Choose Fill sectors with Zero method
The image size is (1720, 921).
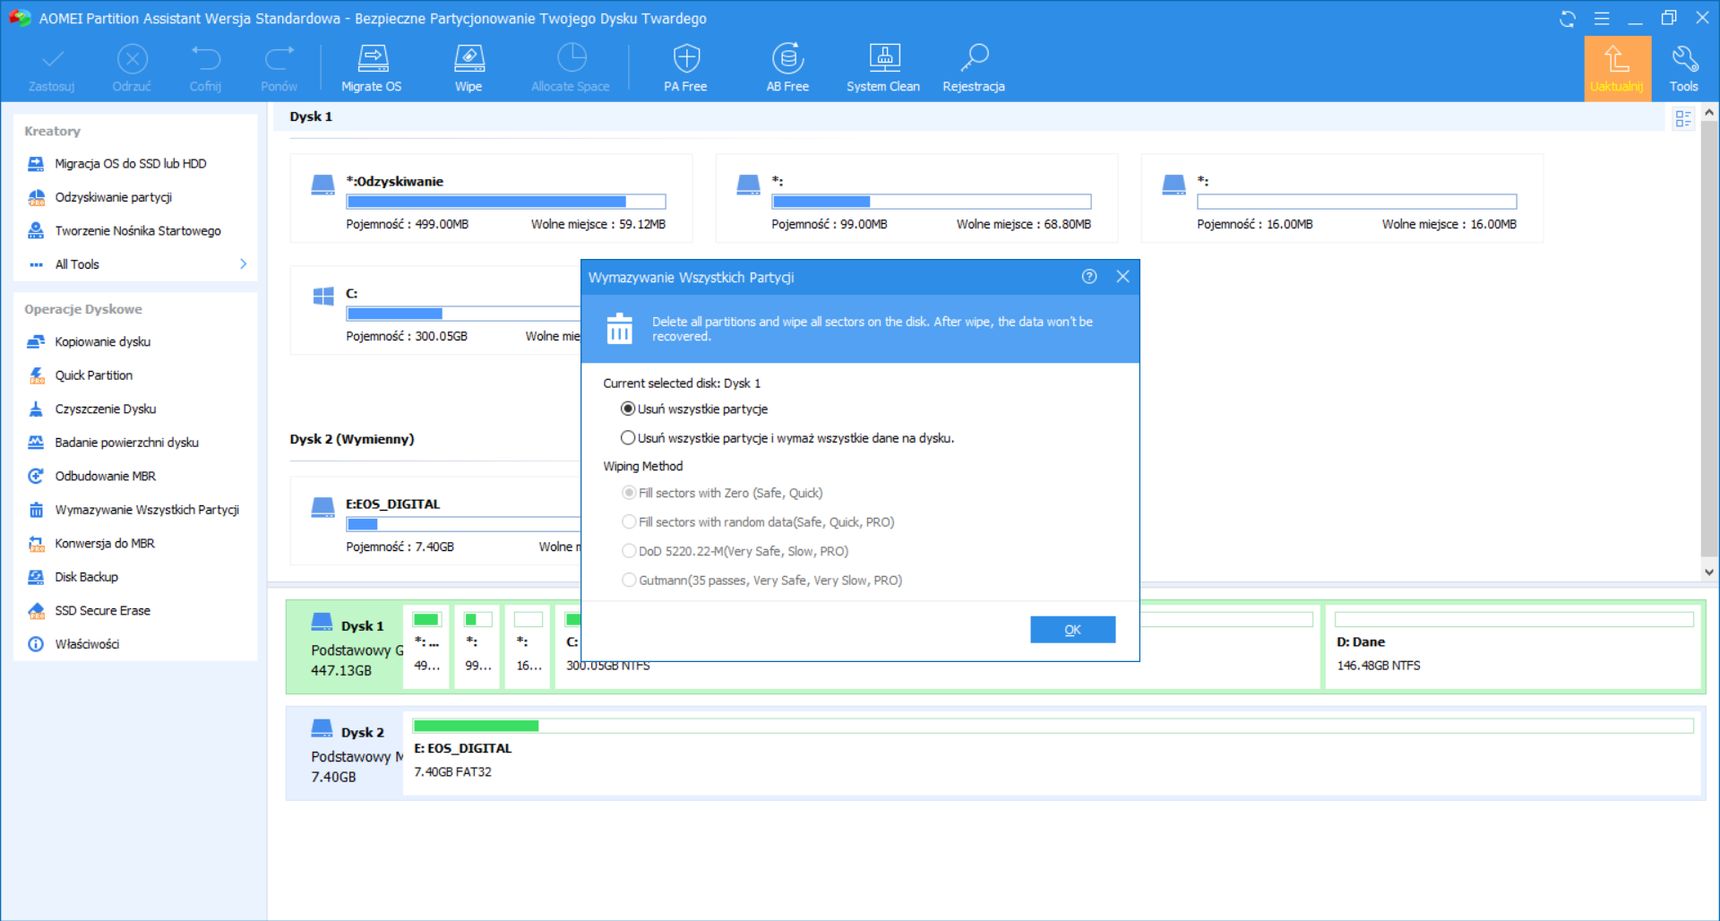629,493
